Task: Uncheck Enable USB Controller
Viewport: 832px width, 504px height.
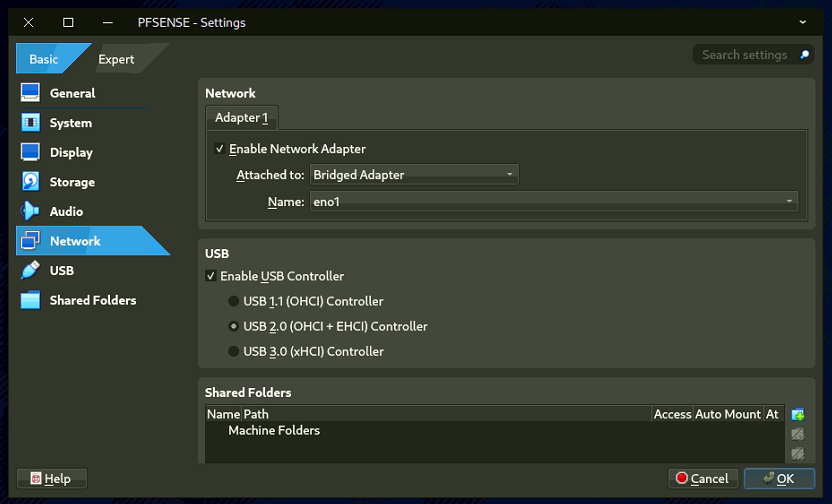Action: coord(211,276)
